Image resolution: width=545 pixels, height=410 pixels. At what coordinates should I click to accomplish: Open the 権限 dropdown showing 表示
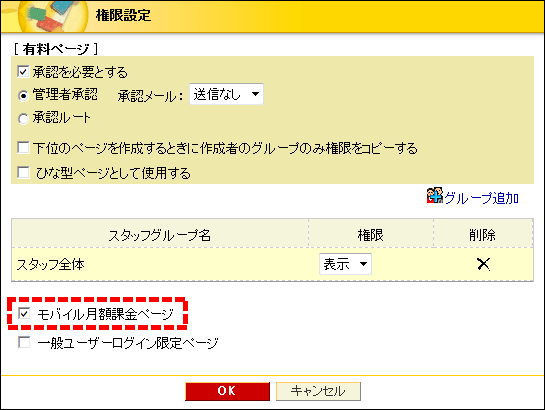tap(345, 264)
